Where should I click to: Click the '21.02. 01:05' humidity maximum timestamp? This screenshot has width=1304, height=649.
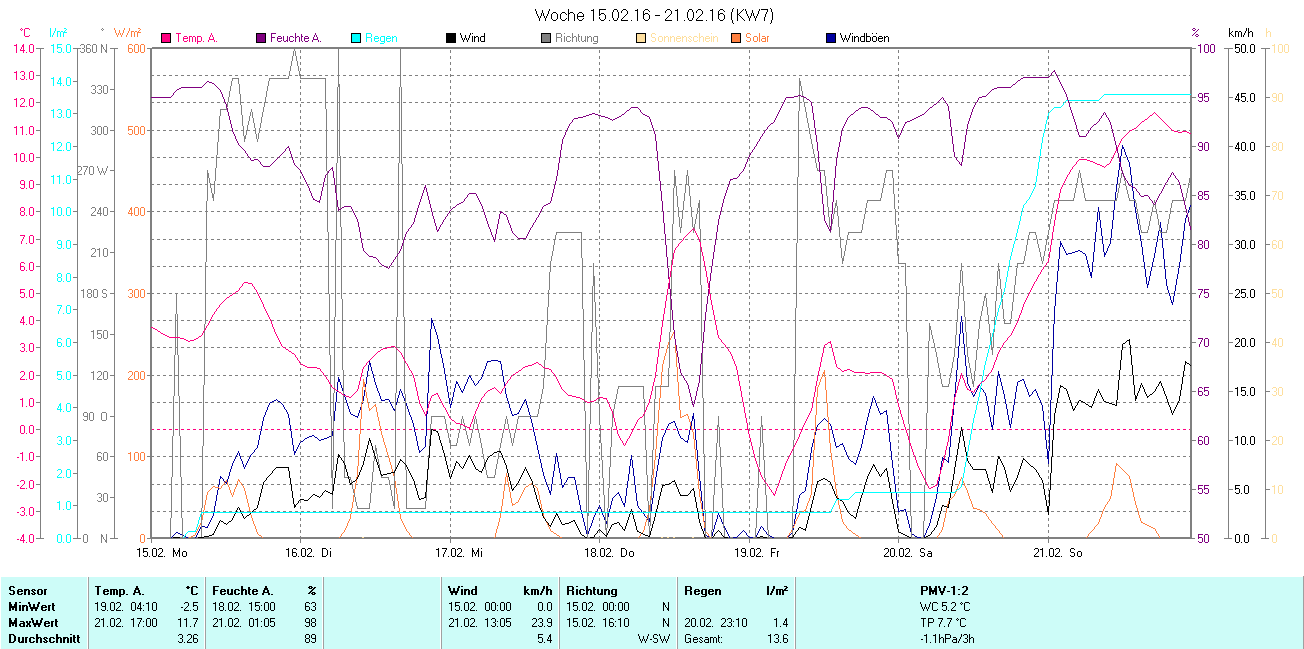click(x=243, y=621)
